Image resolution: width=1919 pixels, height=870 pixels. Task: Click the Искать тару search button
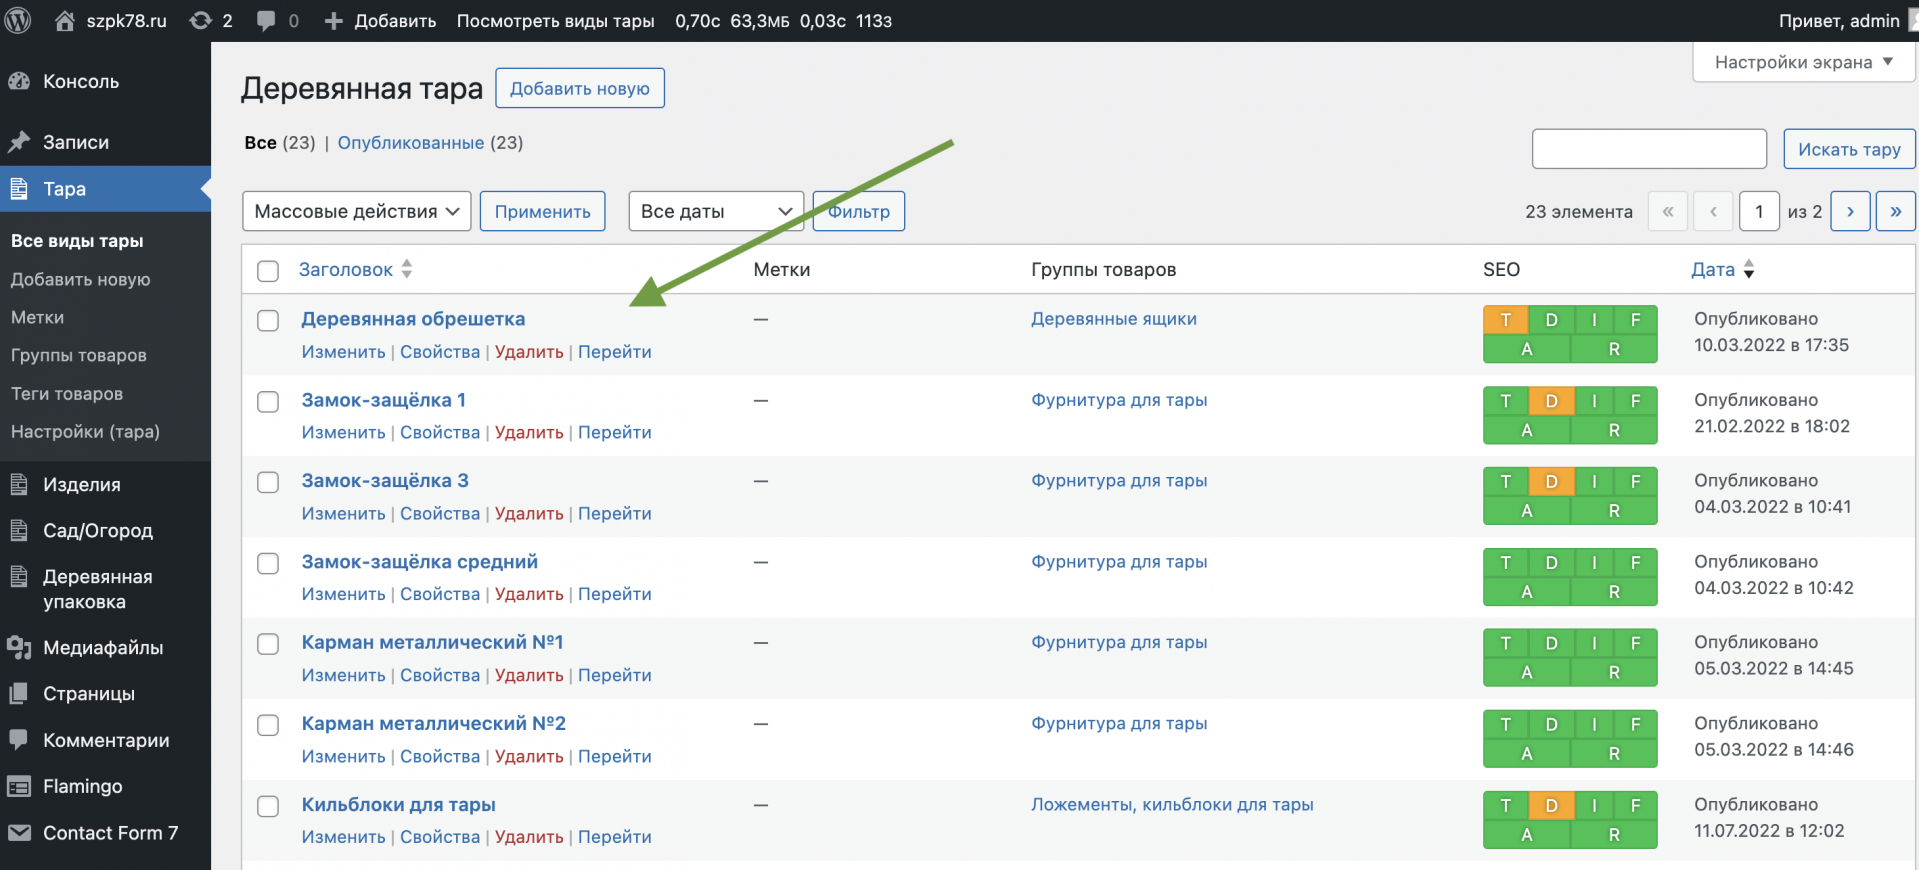1849,149
